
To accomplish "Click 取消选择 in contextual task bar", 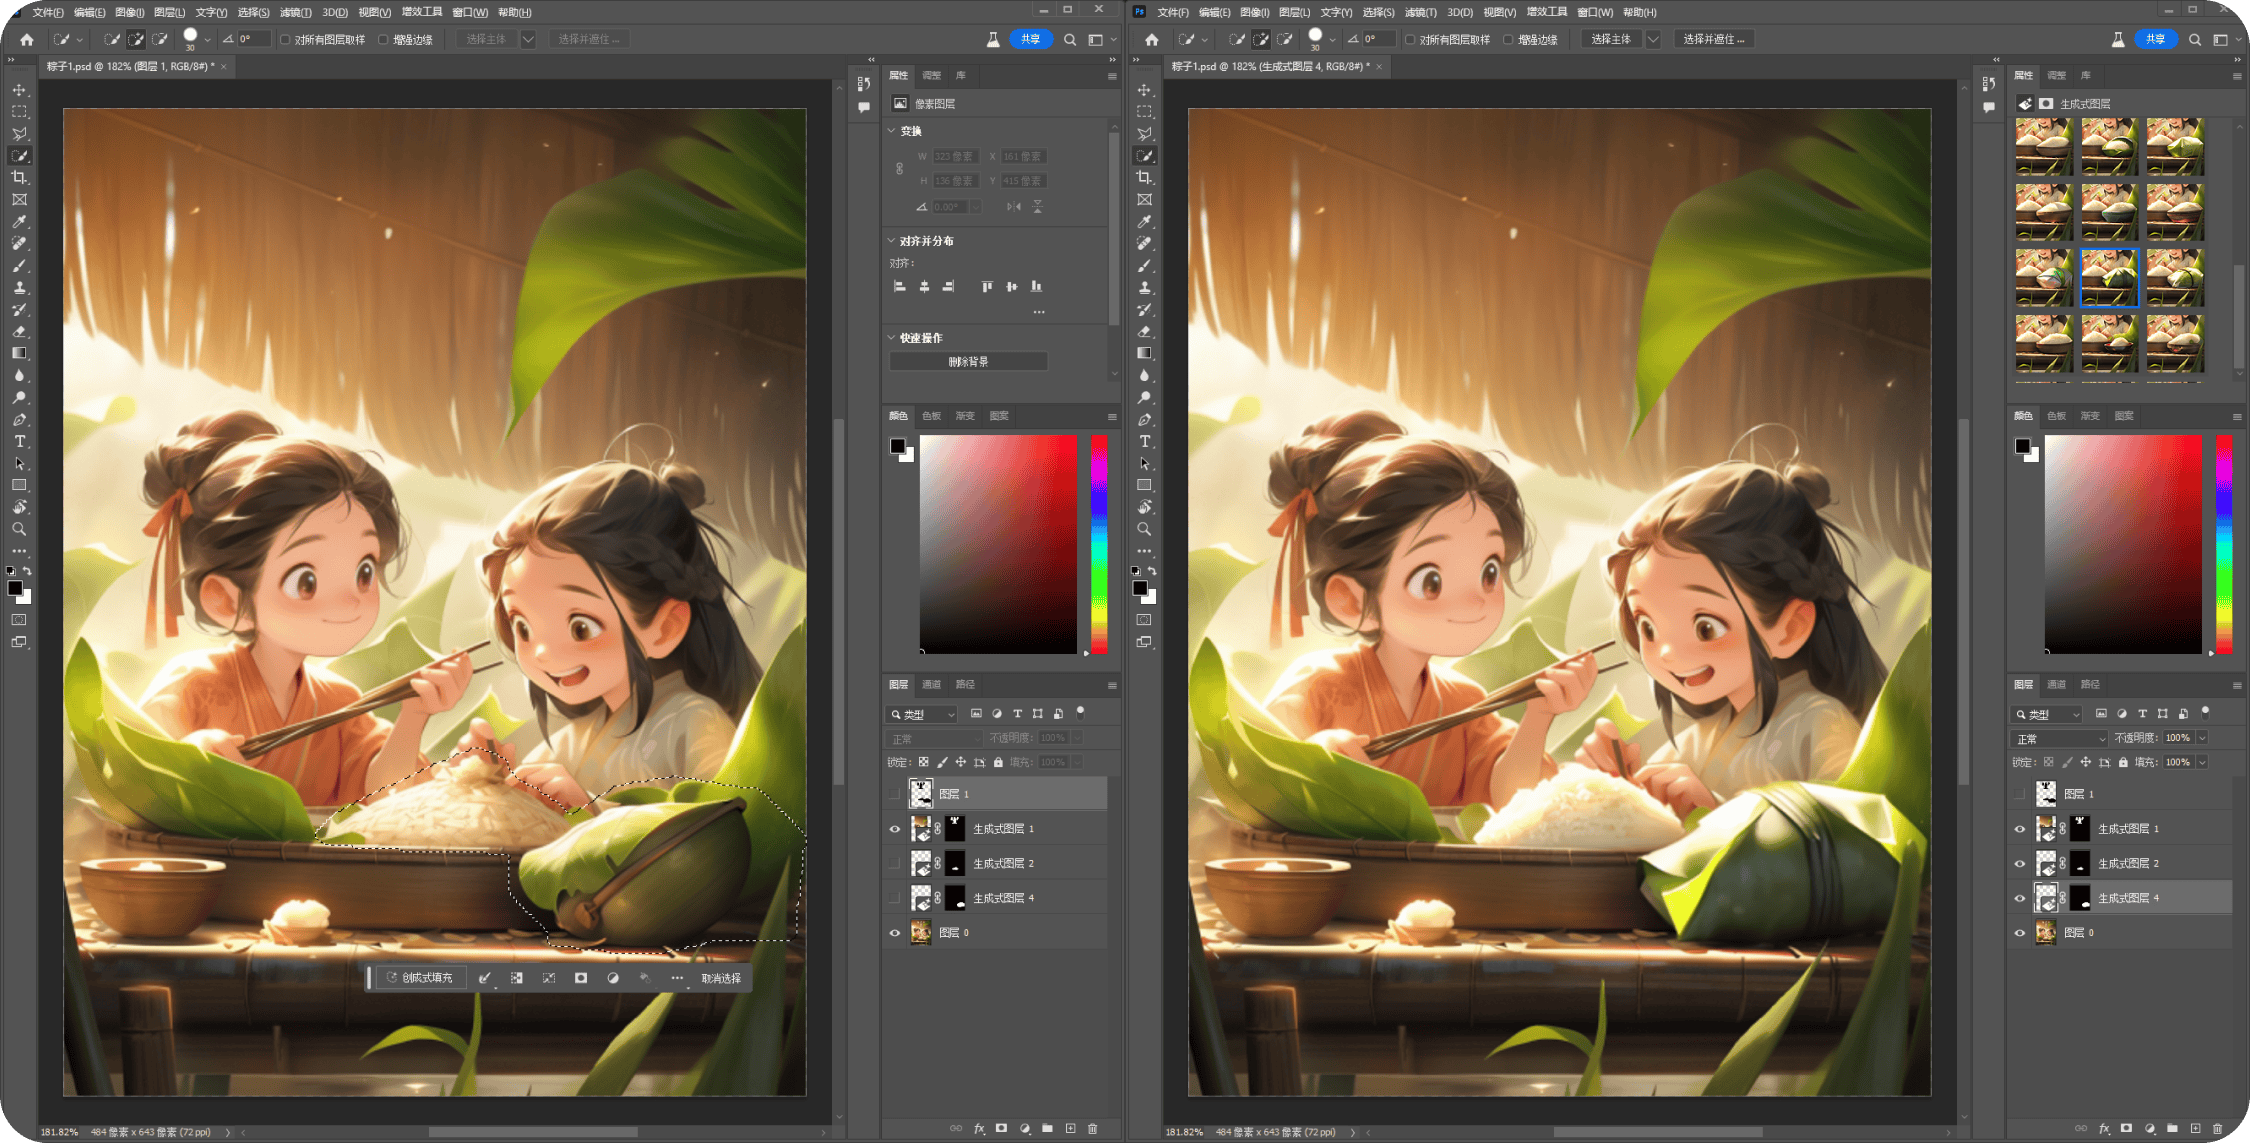I will pos(721,978).
